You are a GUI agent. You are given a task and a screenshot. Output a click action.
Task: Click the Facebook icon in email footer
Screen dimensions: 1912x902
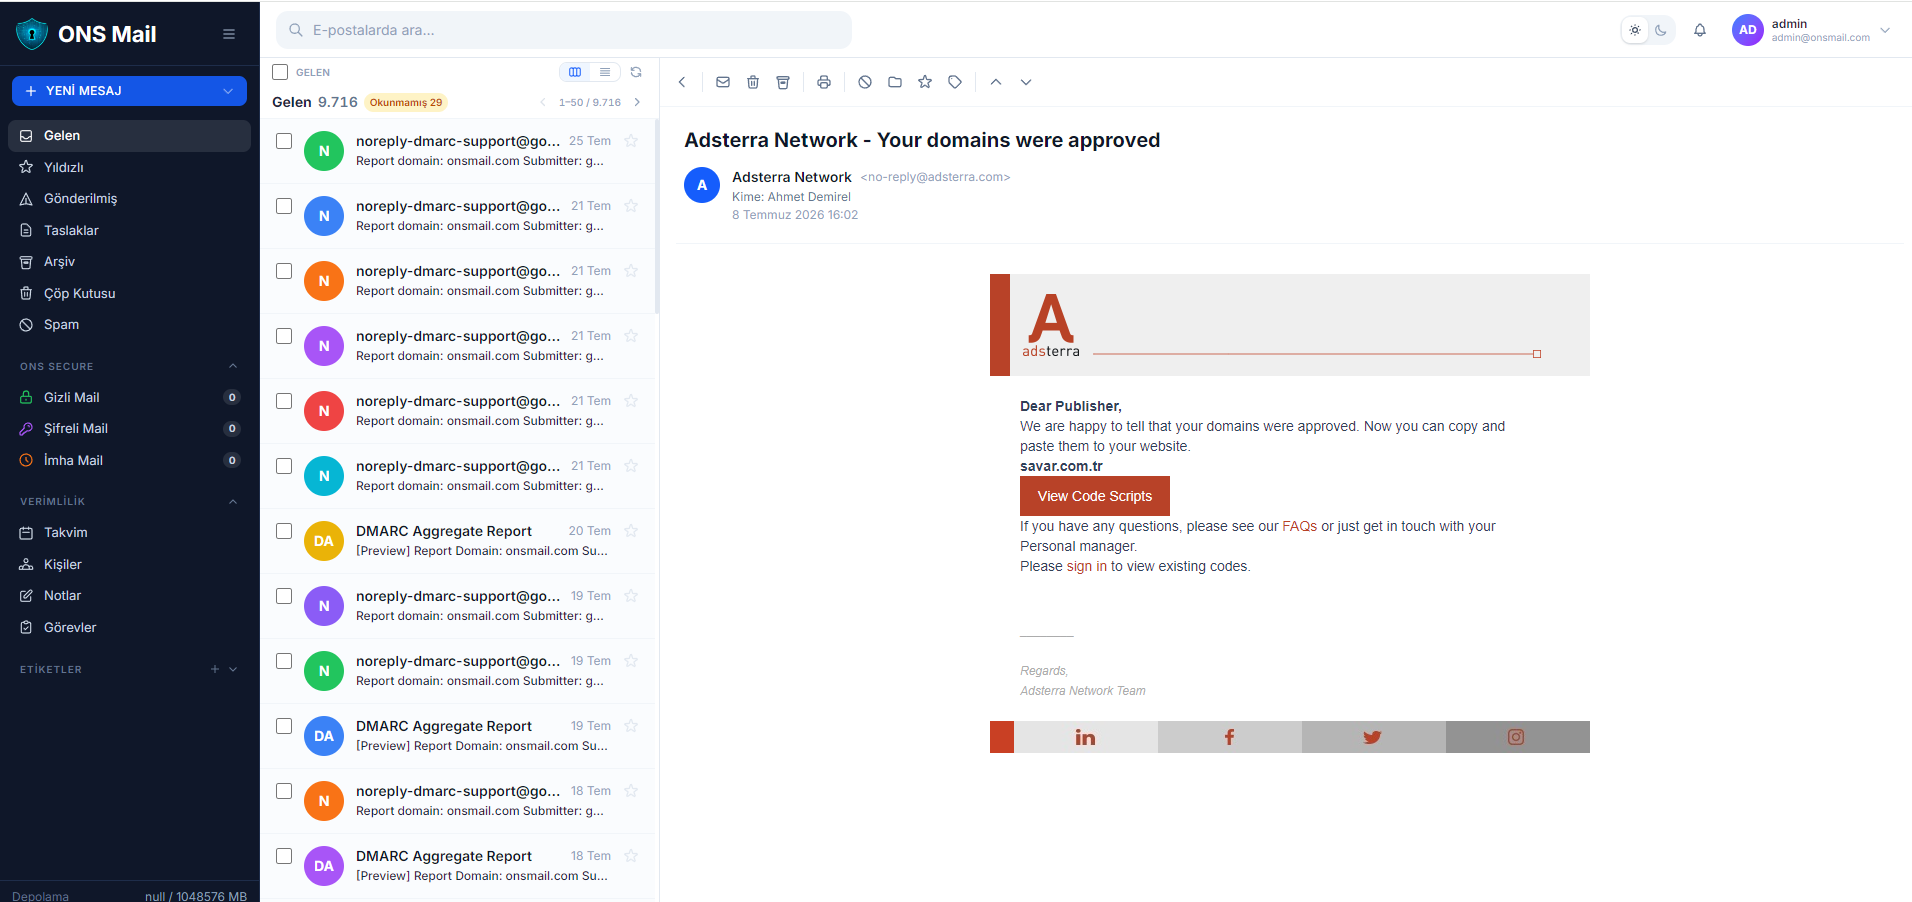click(x=1229, y=737)
